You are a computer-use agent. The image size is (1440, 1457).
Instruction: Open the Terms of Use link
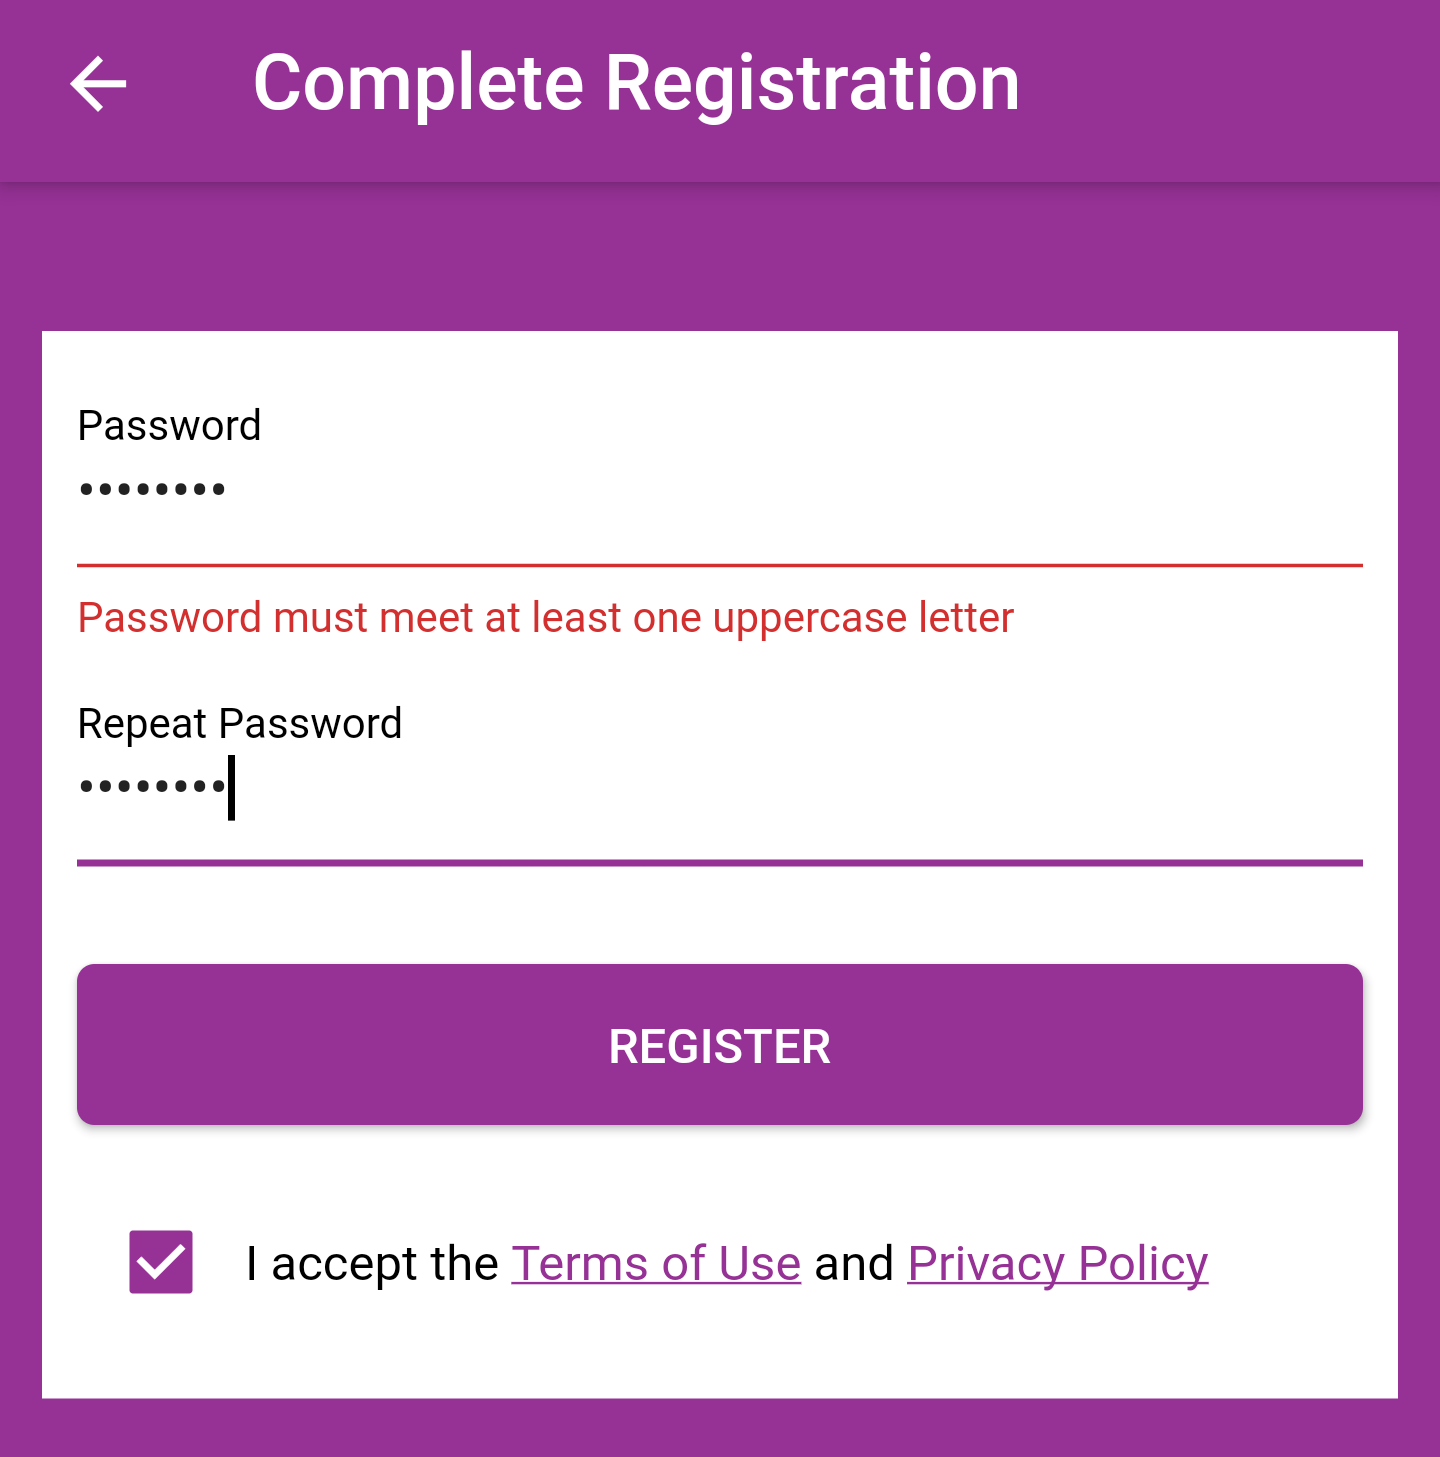(x=656, y=1264)
